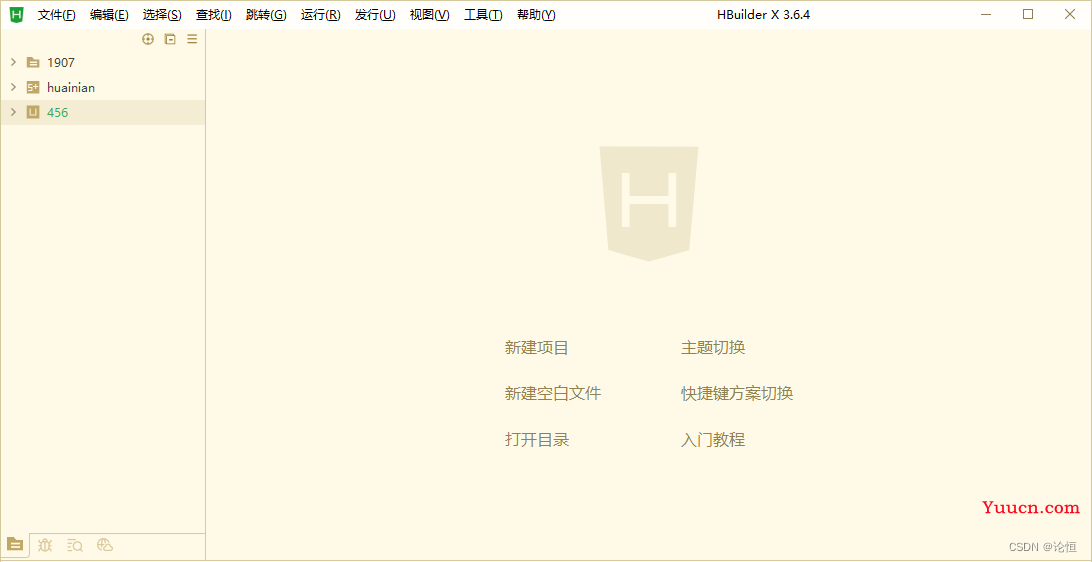Open the 选择(S) menu
Viewport: 1092px width, 562px height.
(x=162, y=15)
